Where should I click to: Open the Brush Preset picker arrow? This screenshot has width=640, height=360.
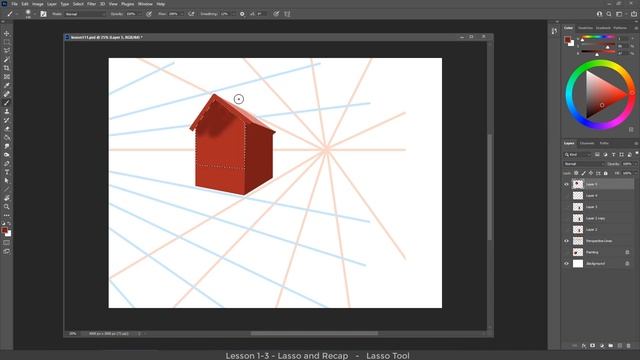point(34,14)
